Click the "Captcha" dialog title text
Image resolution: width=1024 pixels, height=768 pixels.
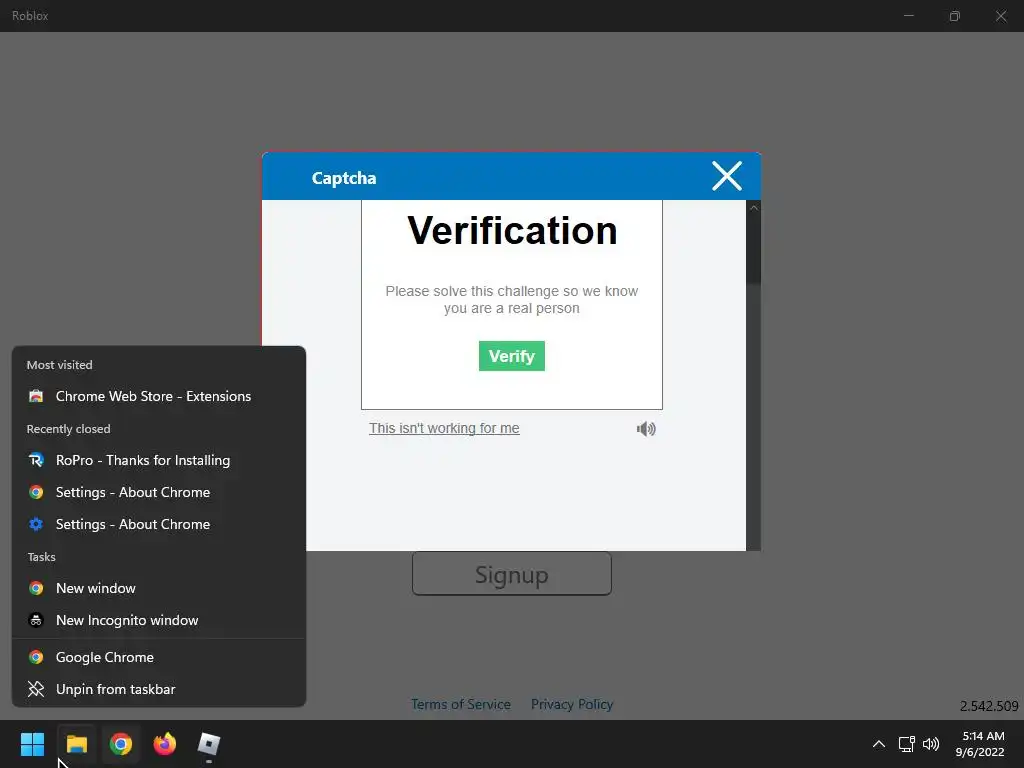[x=344, y=178]
